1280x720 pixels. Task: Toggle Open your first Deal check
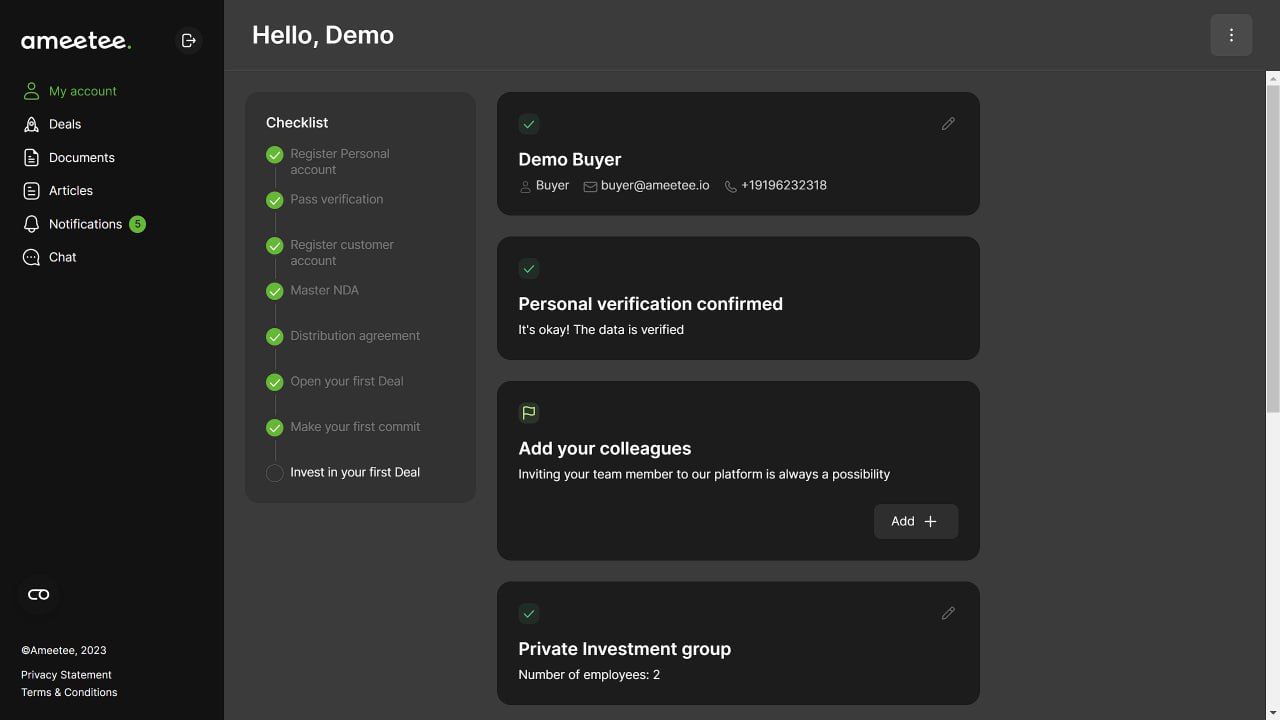(x=274, y=382)
